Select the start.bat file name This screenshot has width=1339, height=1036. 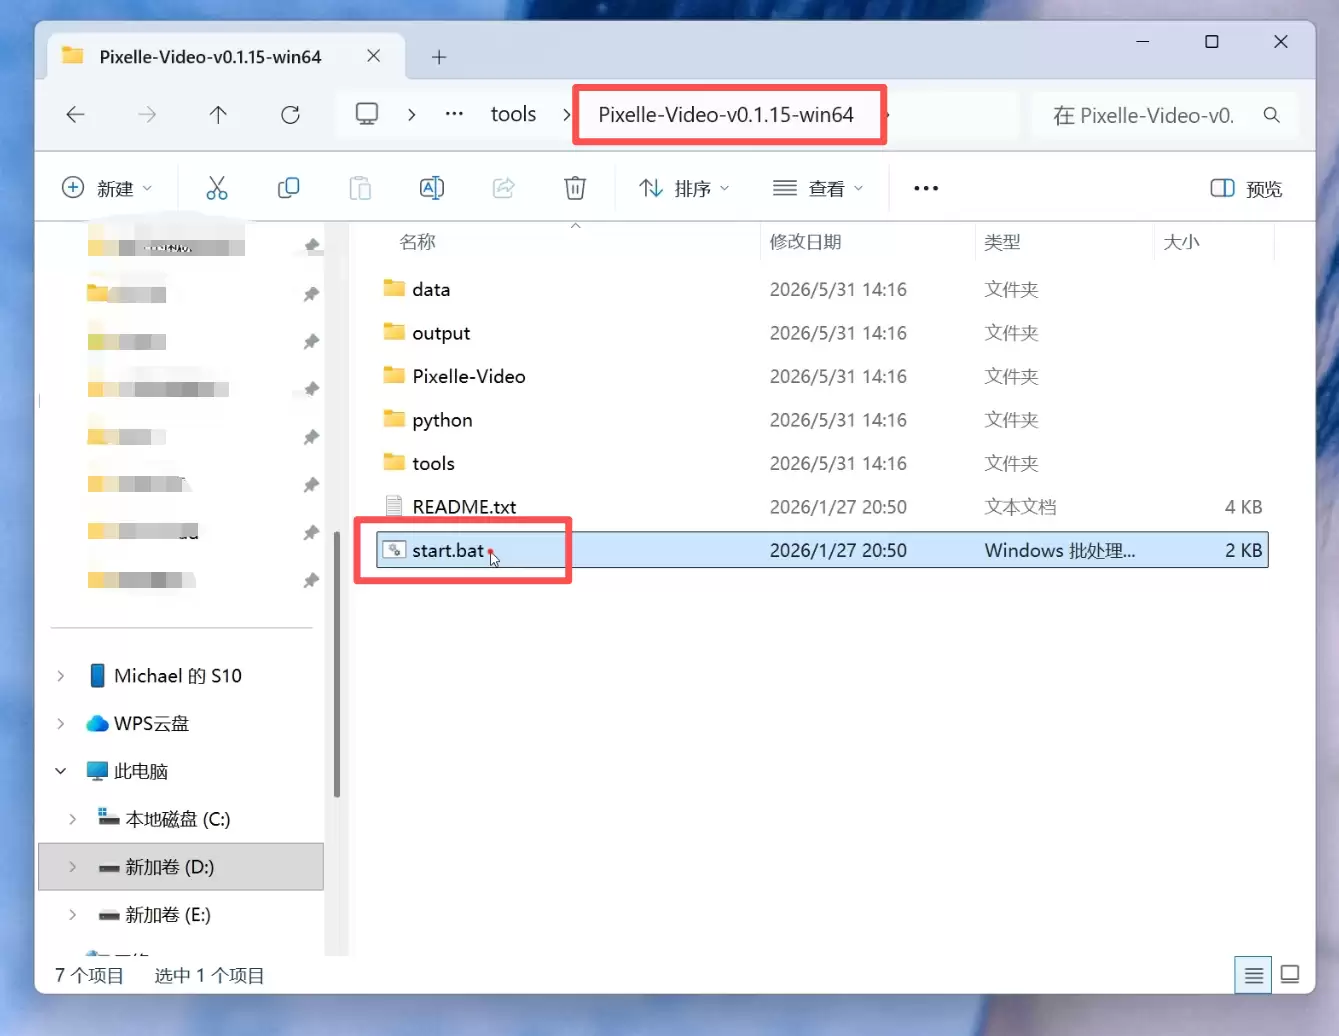tap(448, 550)
